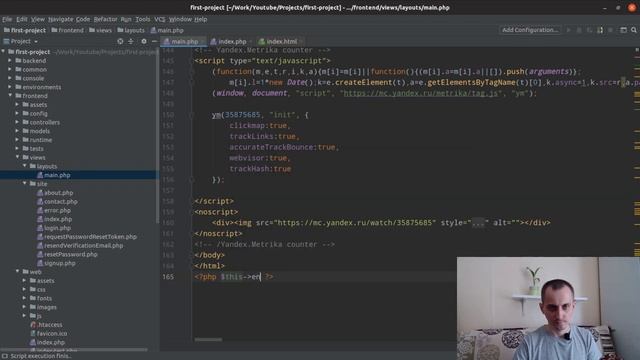Click the Script execution status bar message
The width and height of the screenshot is (640, 360).
click(40, 356)
